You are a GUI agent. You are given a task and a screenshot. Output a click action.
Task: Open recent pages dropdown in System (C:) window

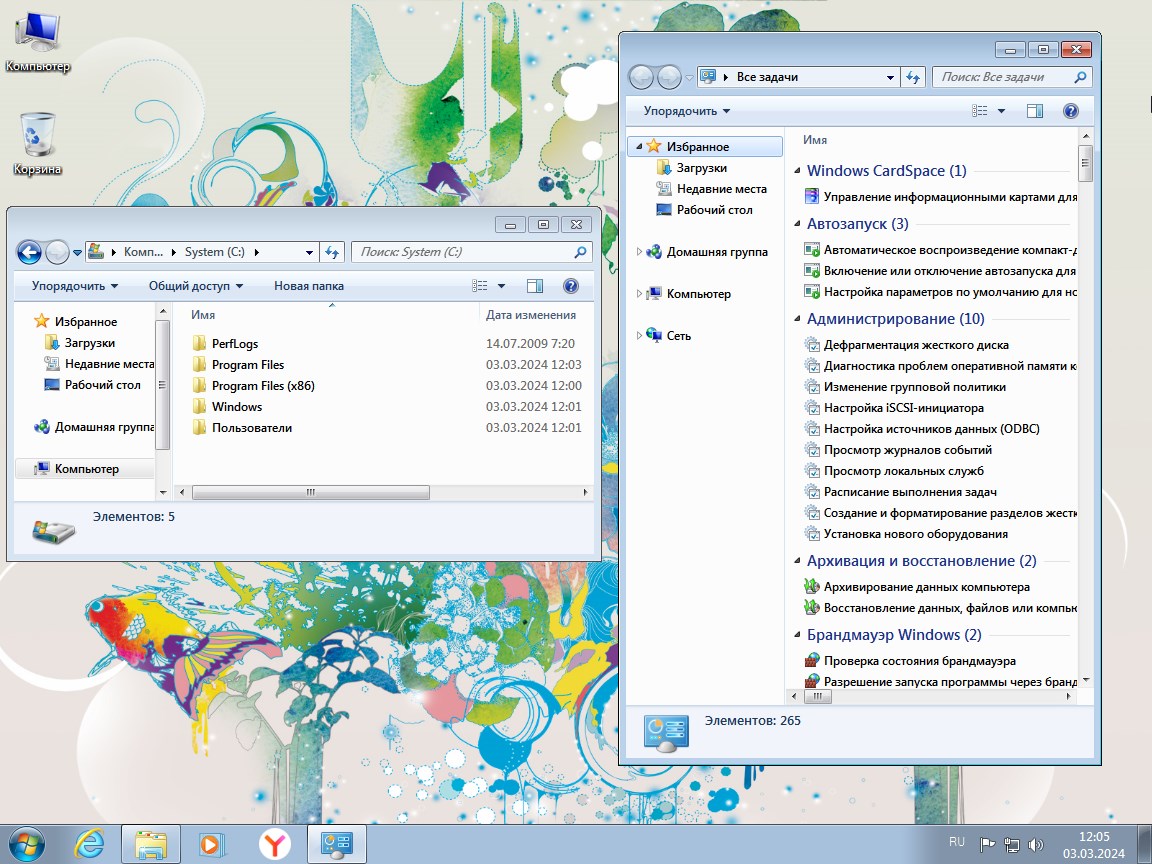(77, 253)
